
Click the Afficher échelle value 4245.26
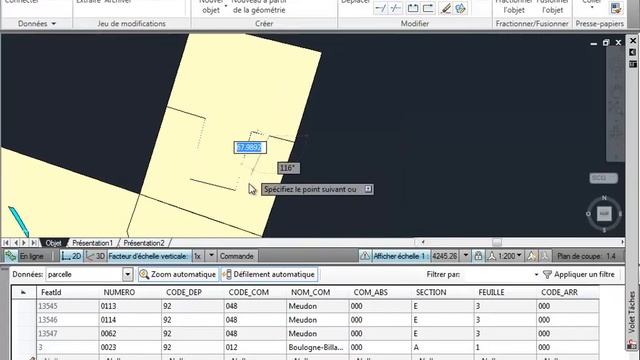click(x=444, y=256)
